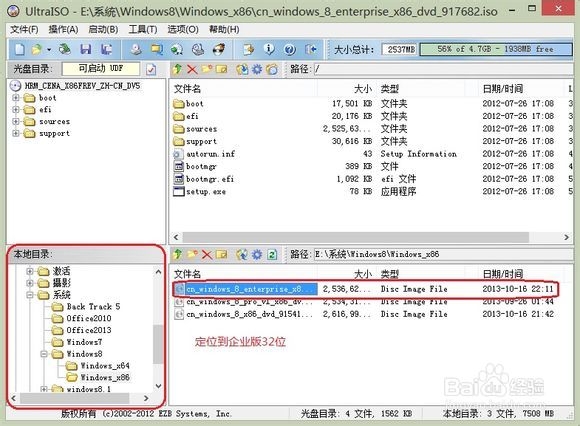The height and width of the screenshot is (426, 580).
Task: Open the 帮助(H) menu
Action: pyautogui.click(x=224, y=29)
